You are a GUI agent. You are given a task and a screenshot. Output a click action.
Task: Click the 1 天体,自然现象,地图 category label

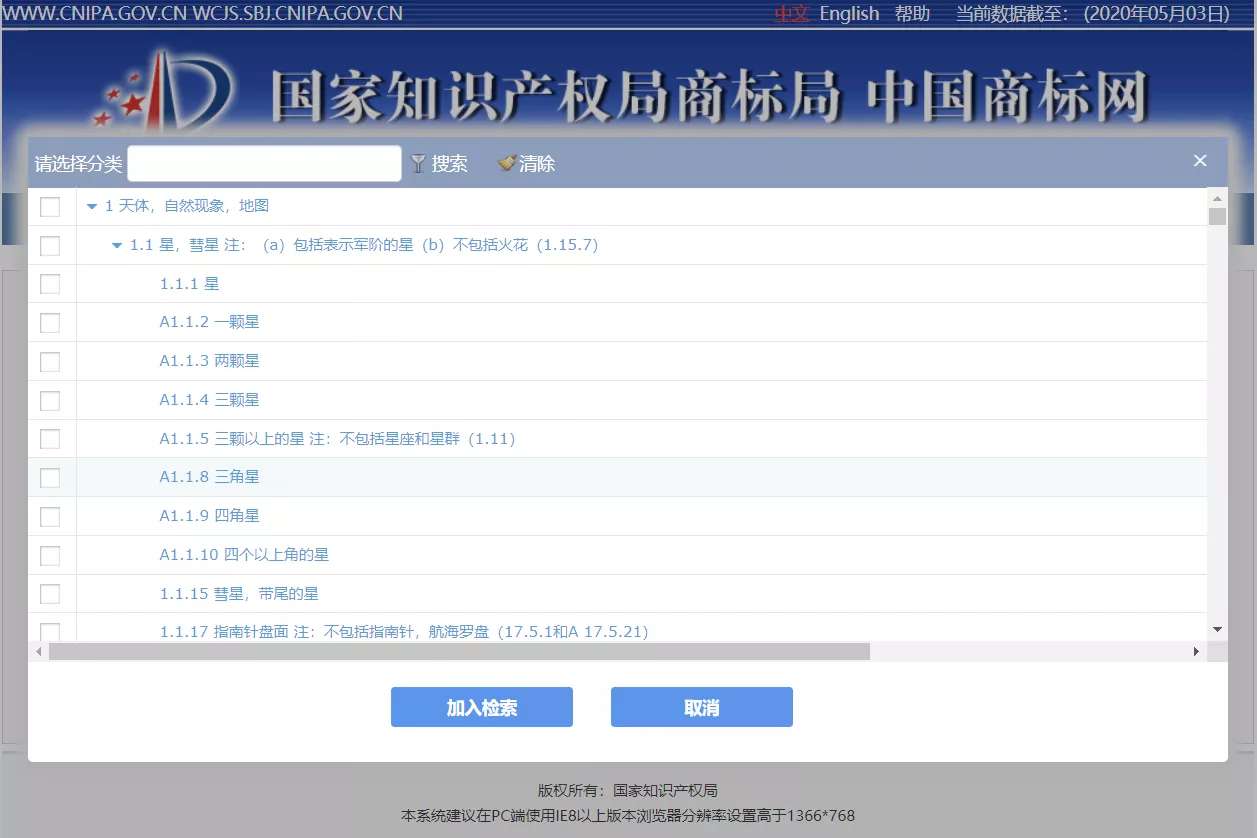187,206
